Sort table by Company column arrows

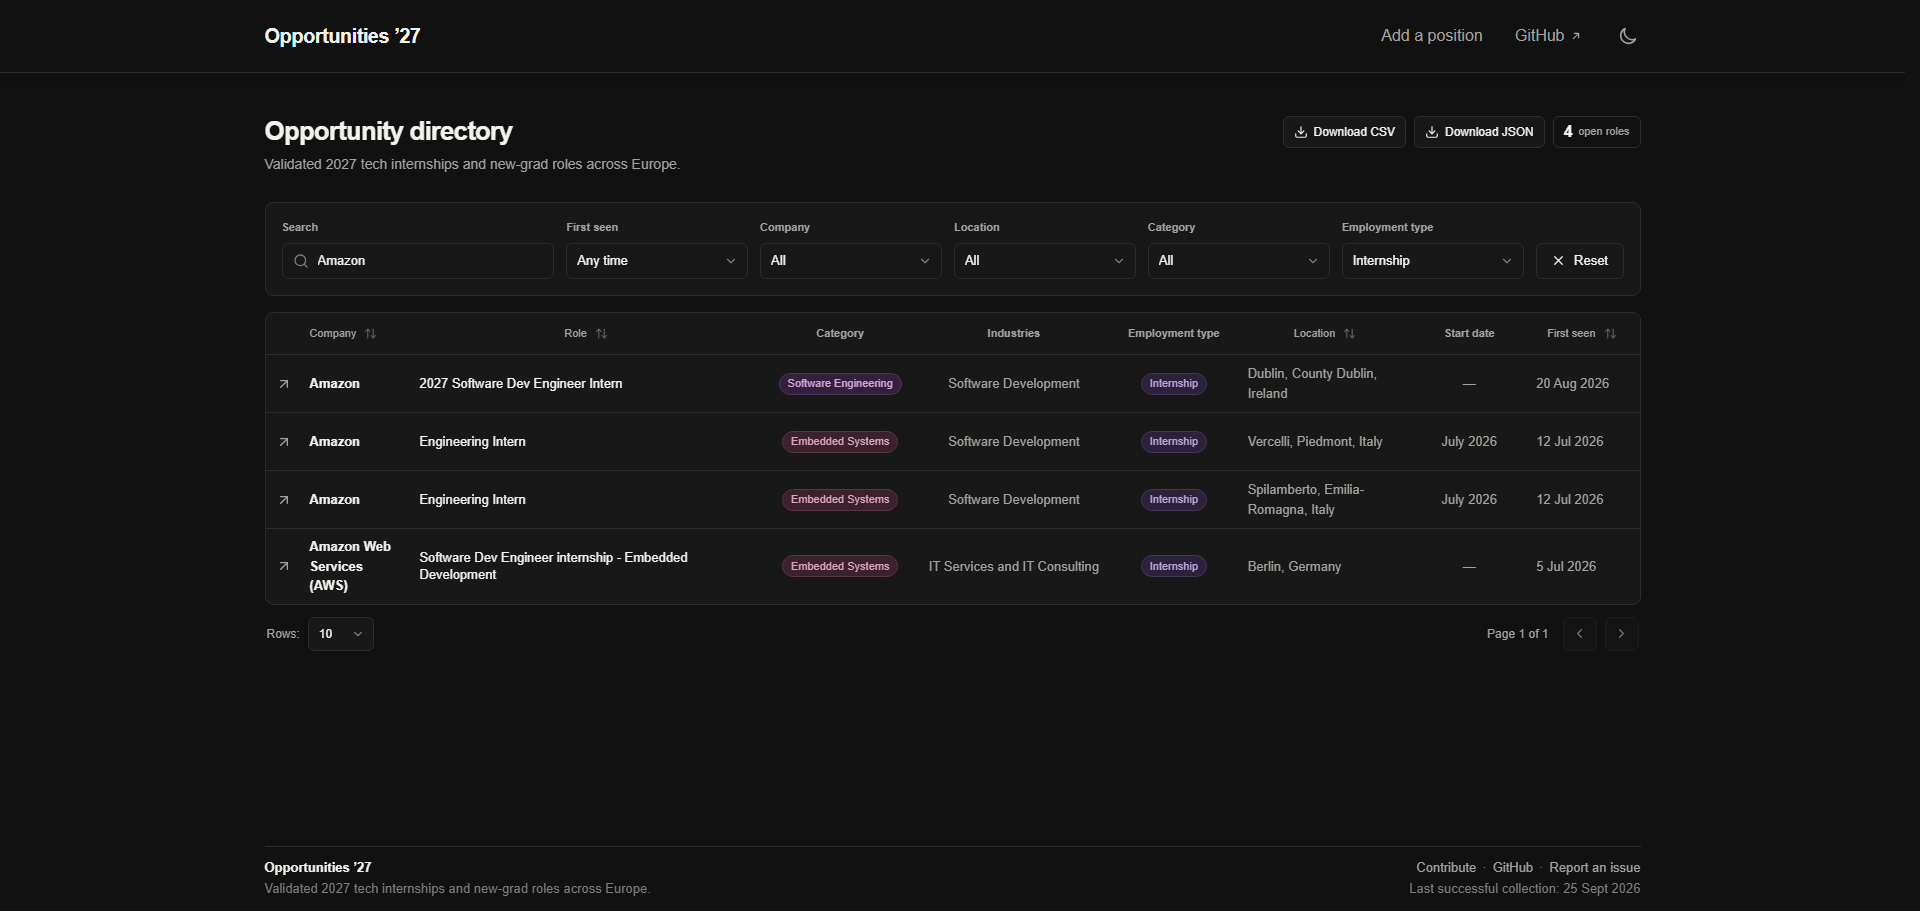370,334
